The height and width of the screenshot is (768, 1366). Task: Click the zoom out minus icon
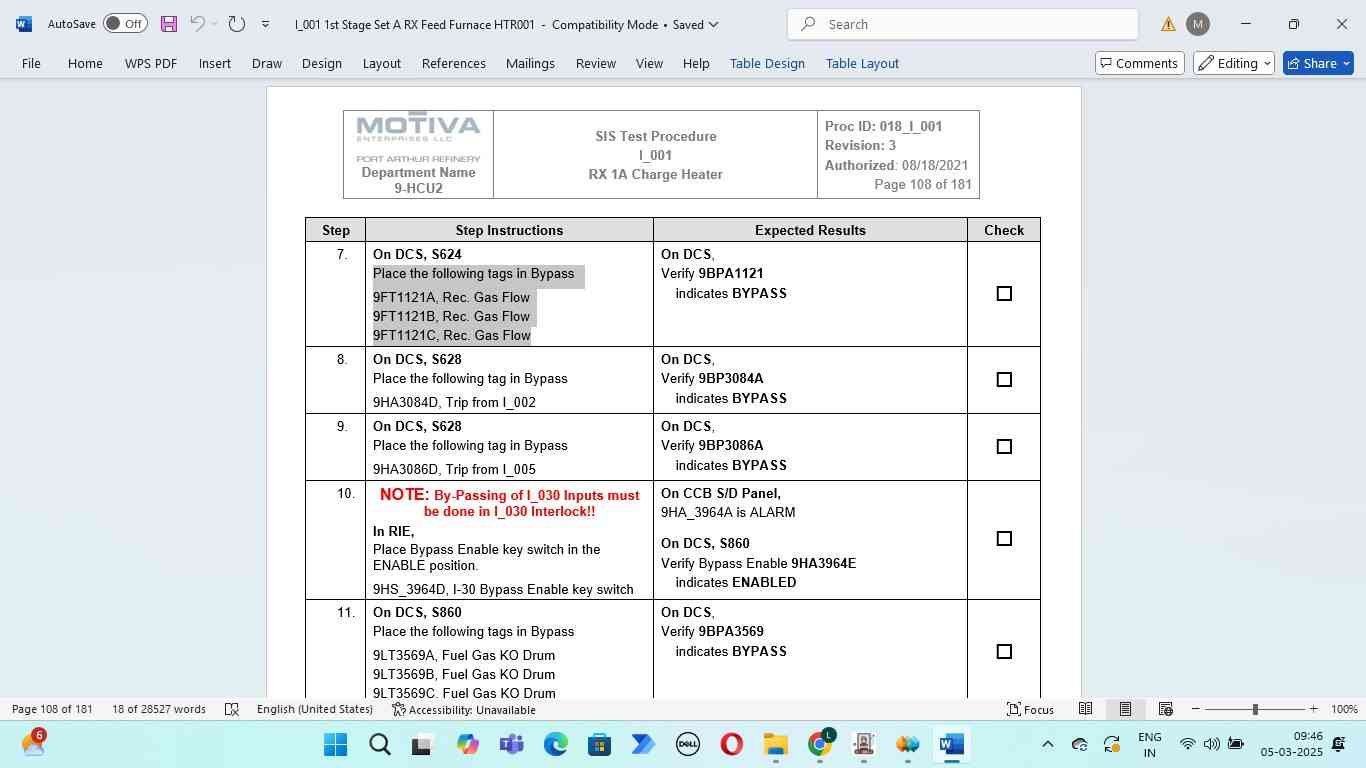coord(1195,709)
